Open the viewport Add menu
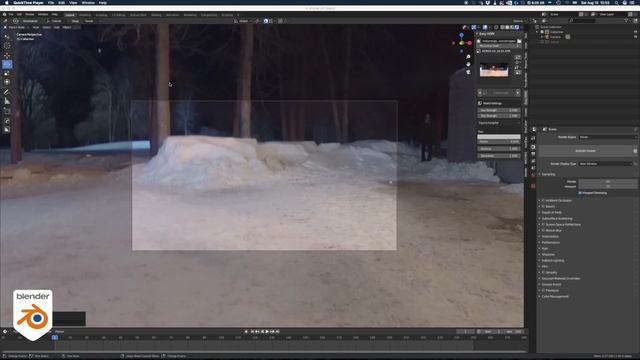Image resolution: width=640 pixels, height=360 pixels. 56,27
